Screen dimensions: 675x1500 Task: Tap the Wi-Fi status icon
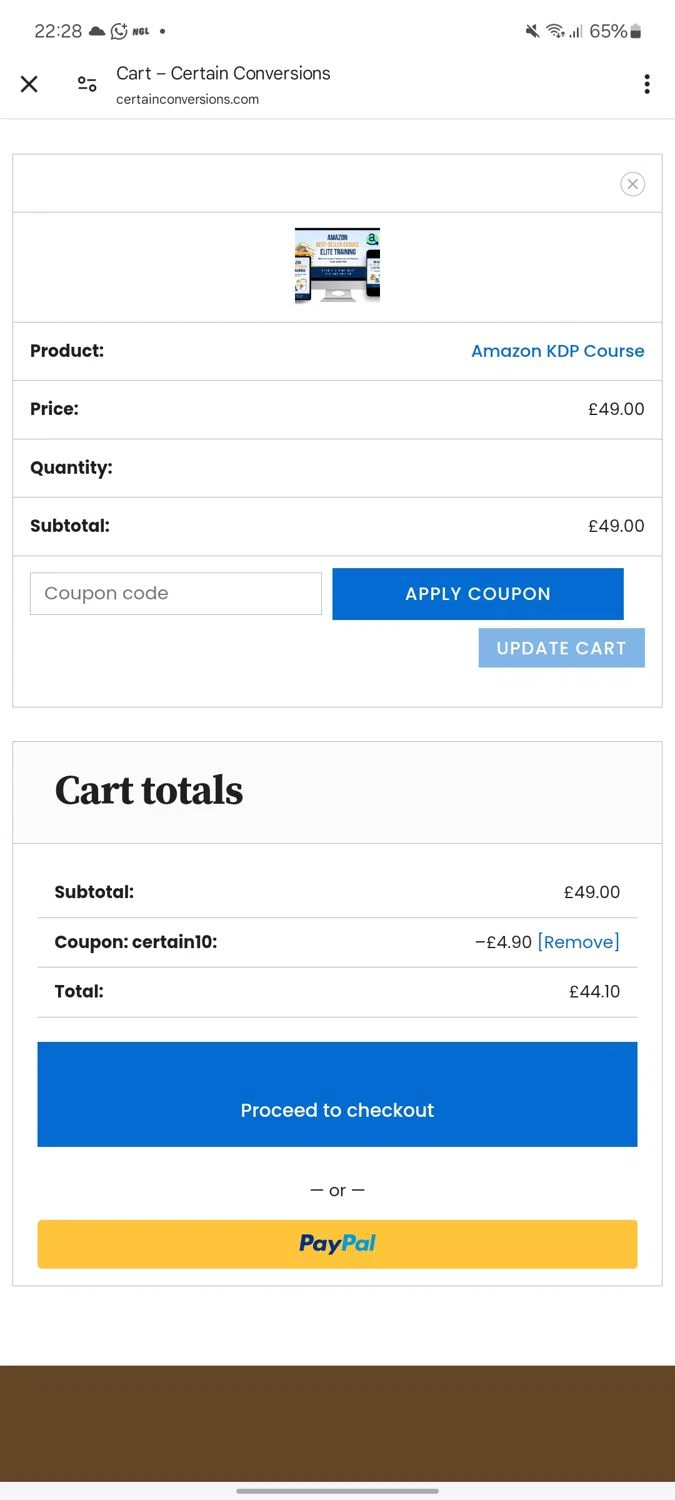[554, 31]
